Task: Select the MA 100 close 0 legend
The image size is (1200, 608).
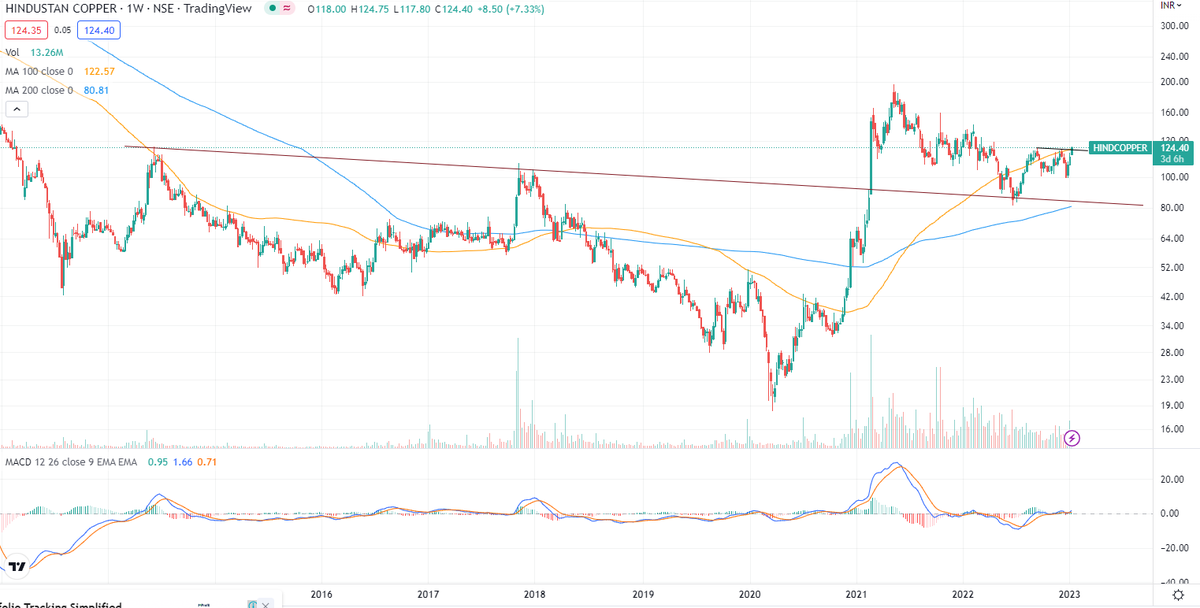Action: click(x=38, y=72)
